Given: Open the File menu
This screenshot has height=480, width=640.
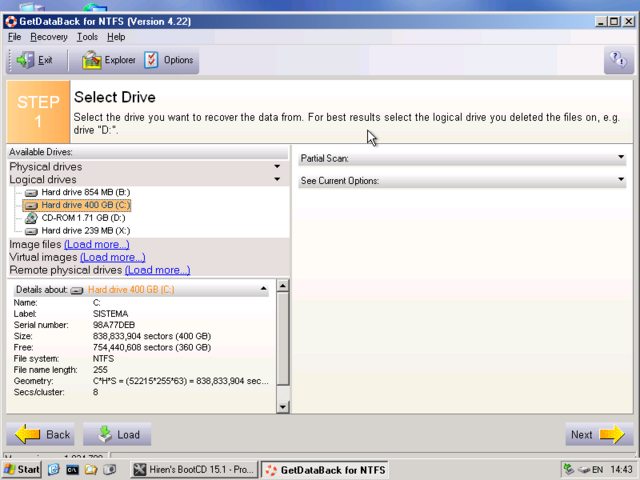Looking at the screenshot, I should (x=14, y=37).
